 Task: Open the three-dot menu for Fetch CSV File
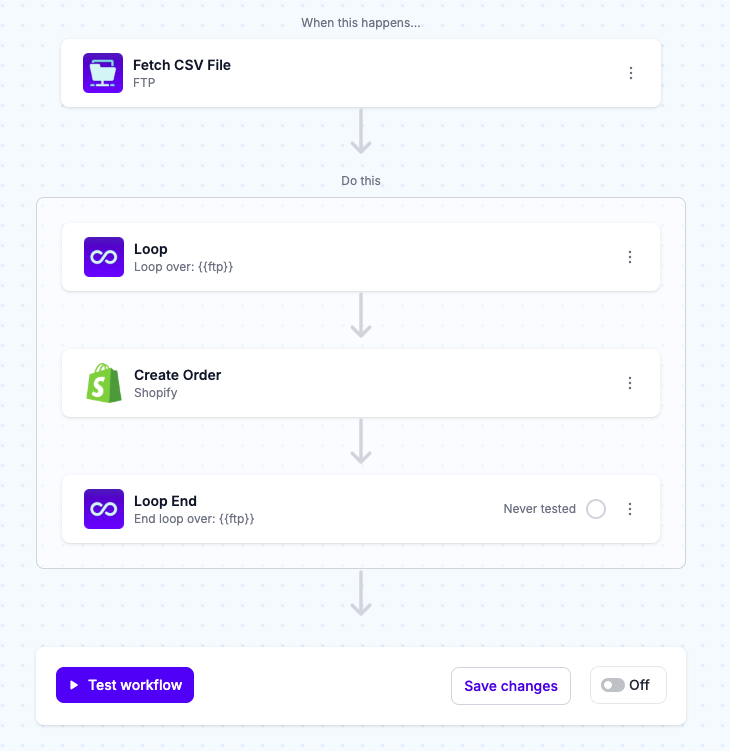click(631, 73)
